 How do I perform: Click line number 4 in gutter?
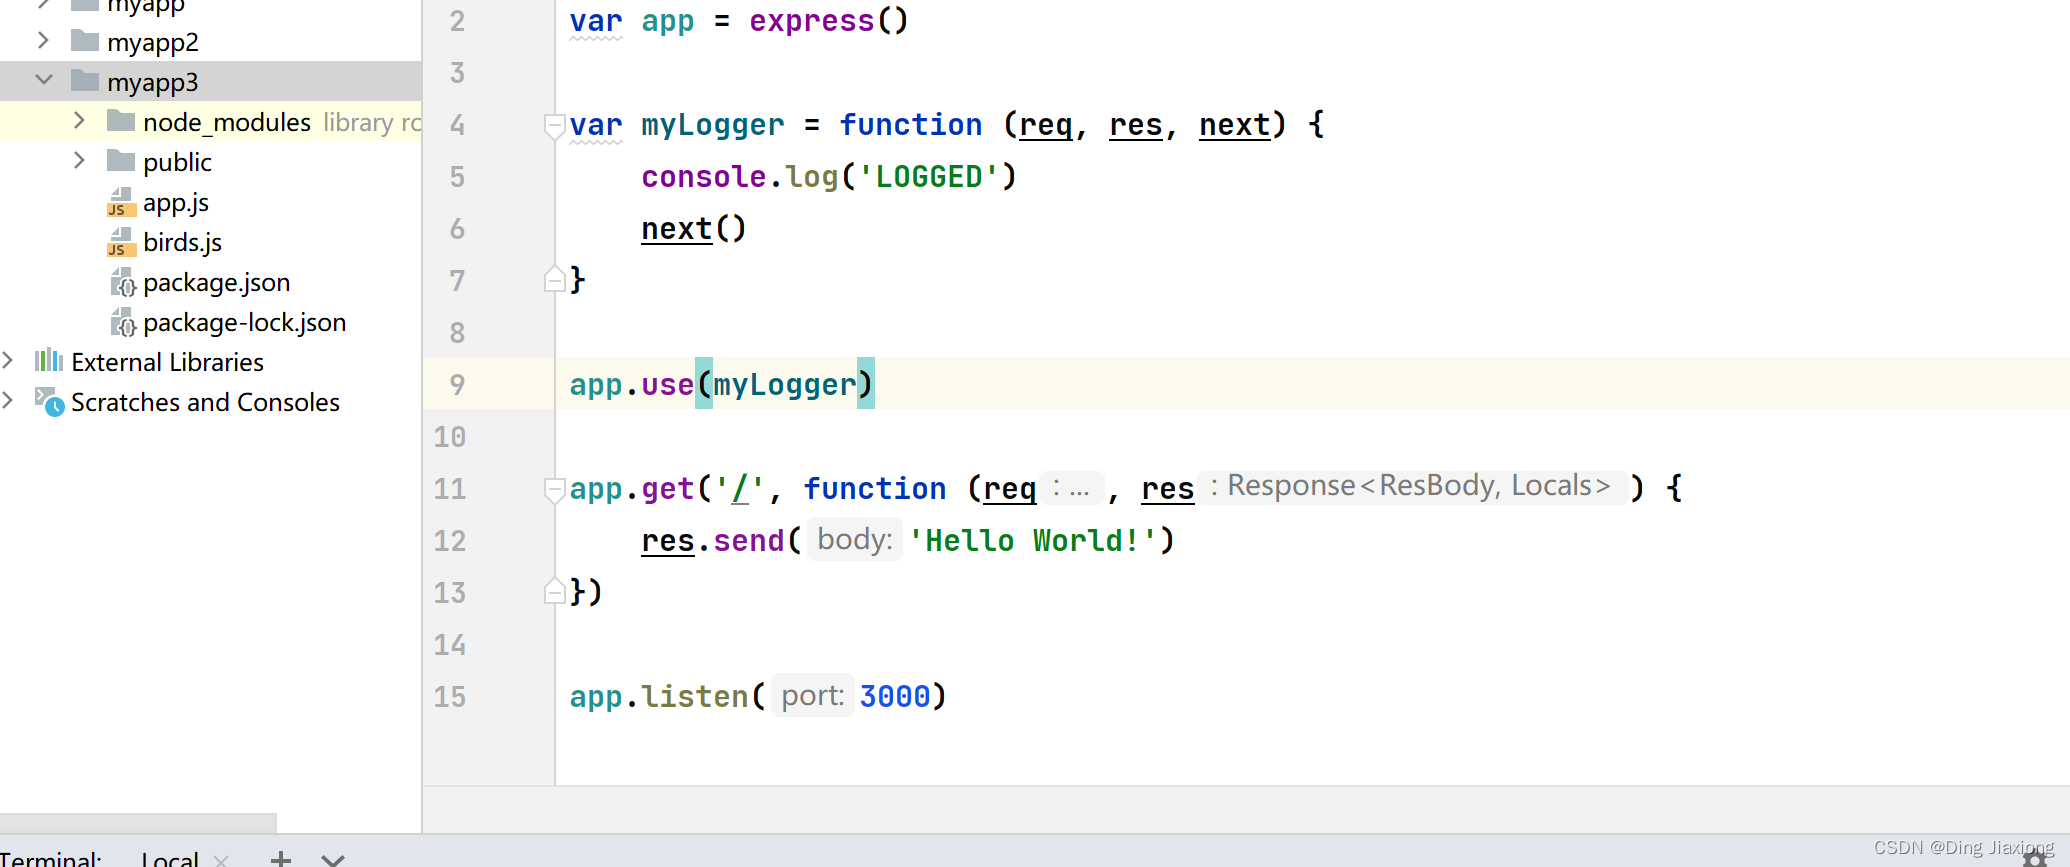tap(457, 125)
